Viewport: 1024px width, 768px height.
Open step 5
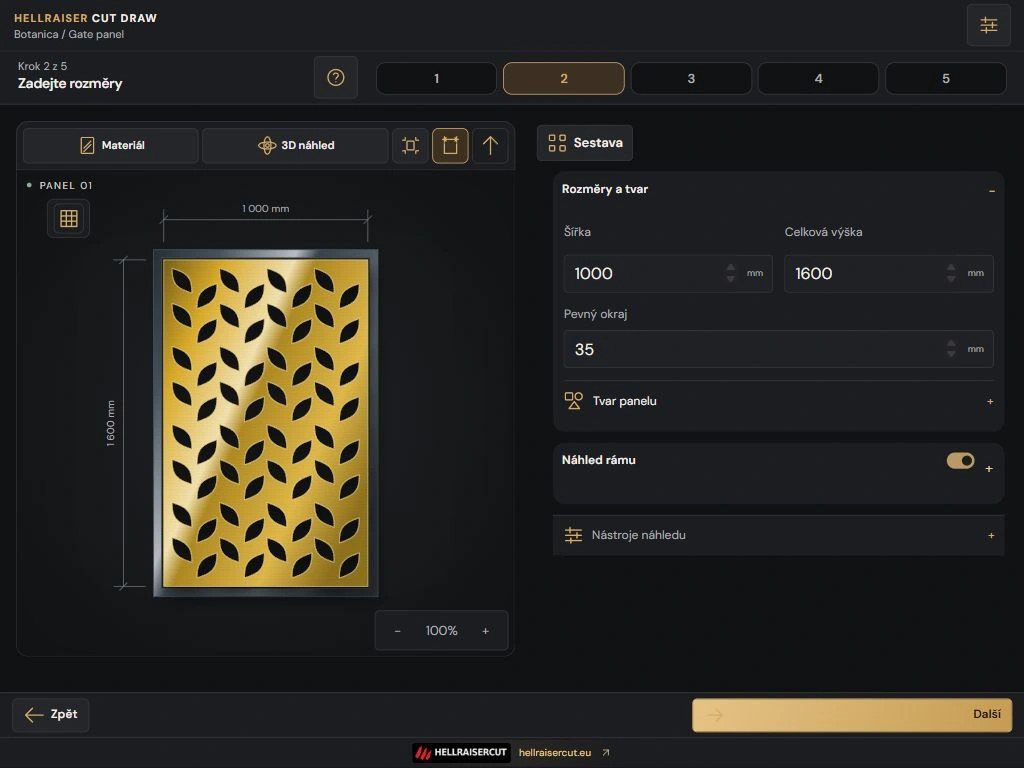point(946,78)
